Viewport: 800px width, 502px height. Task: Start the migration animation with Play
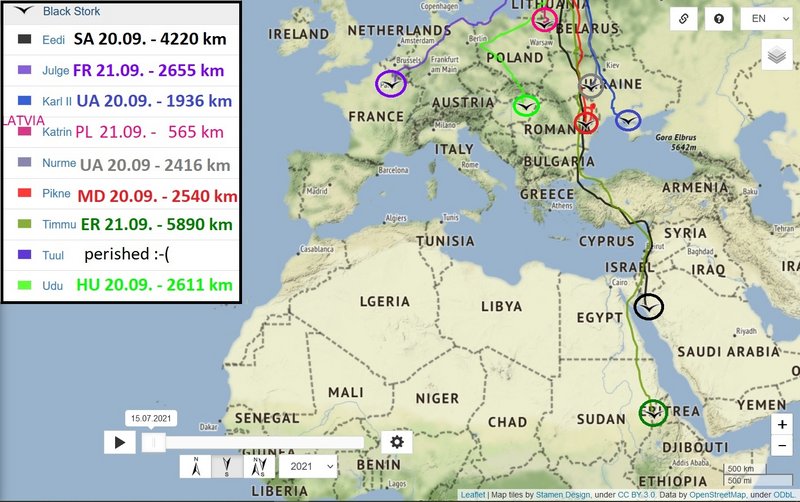point(119,442)
